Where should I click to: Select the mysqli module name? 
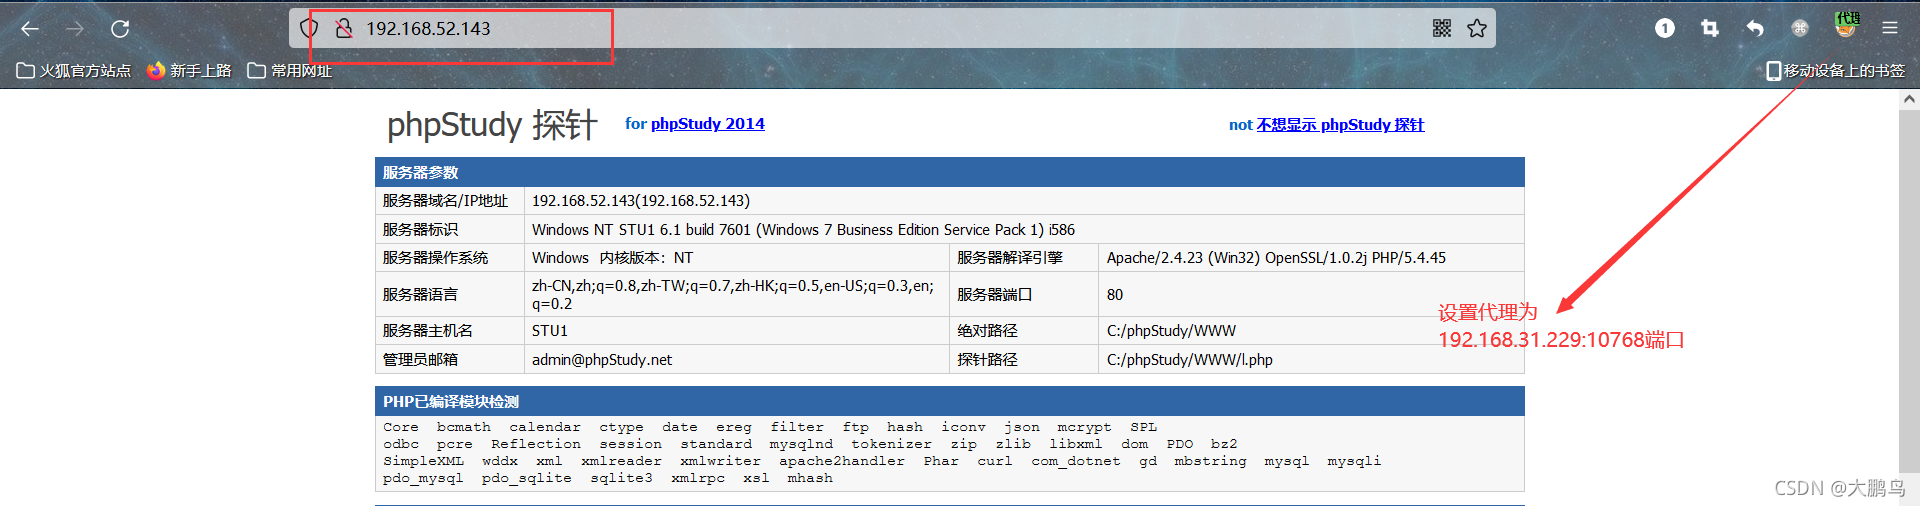tap(1354, 461)
